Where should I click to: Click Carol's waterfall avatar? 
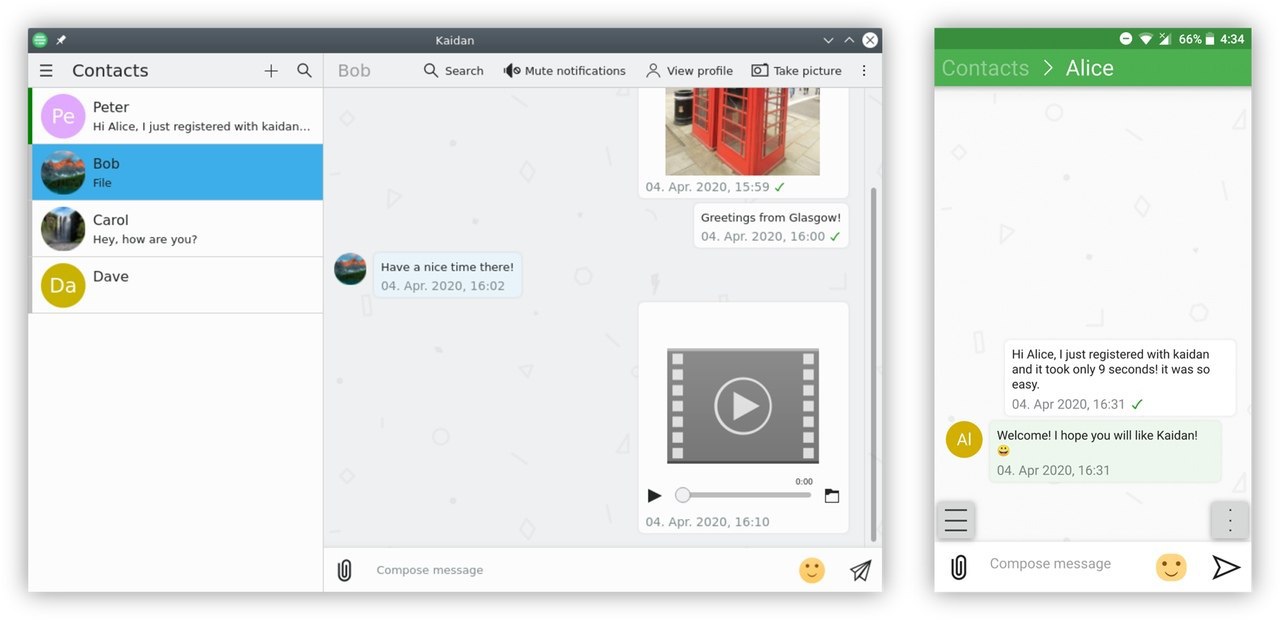tap(63, 229)
